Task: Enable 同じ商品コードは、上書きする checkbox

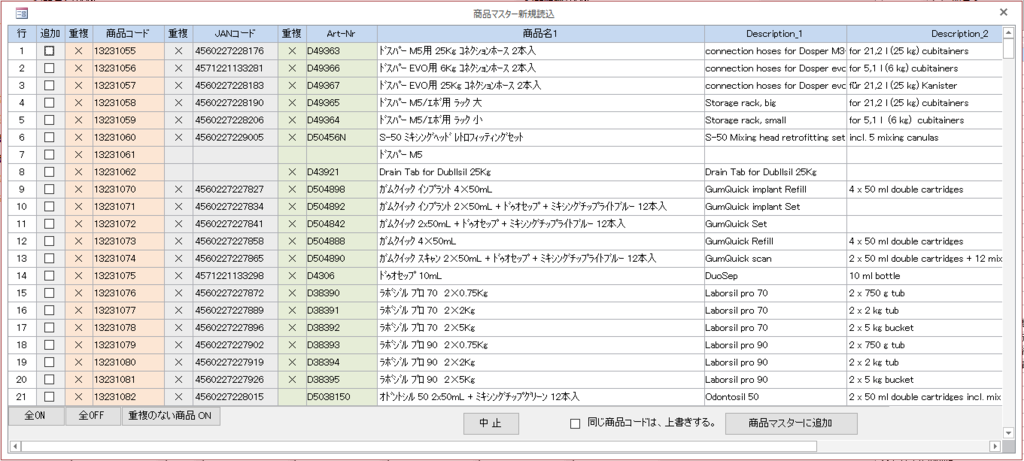Action: point(575,424)
